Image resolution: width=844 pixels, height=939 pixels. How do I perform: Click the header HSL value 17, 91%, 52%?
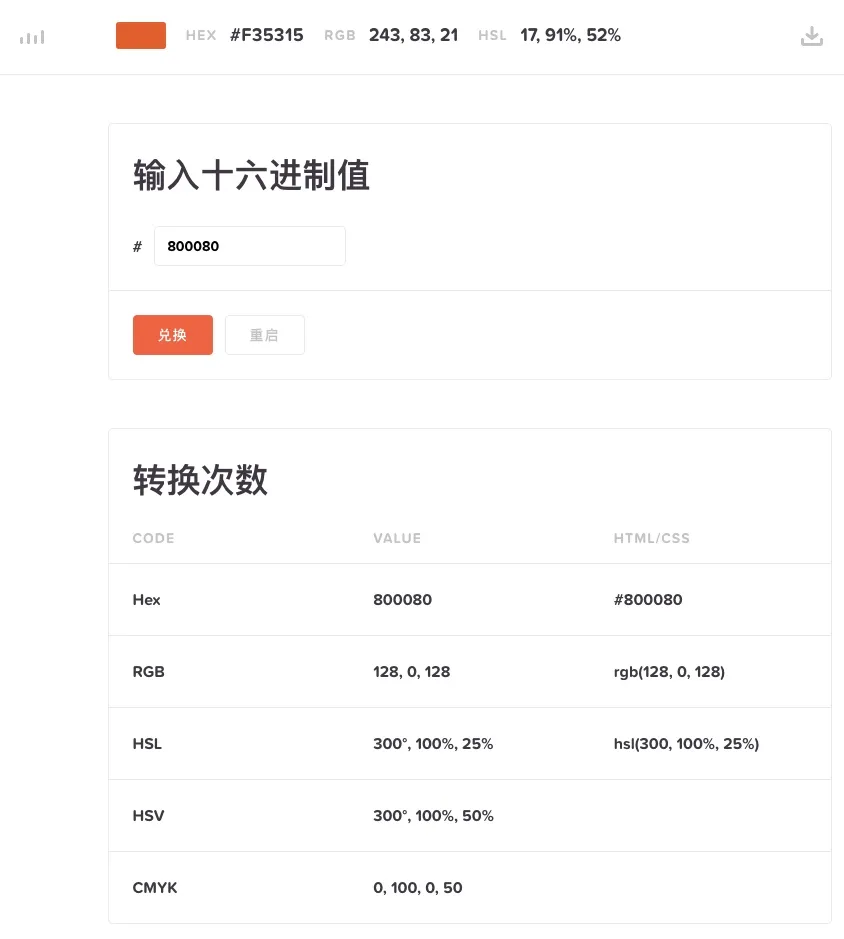point(570,36)
